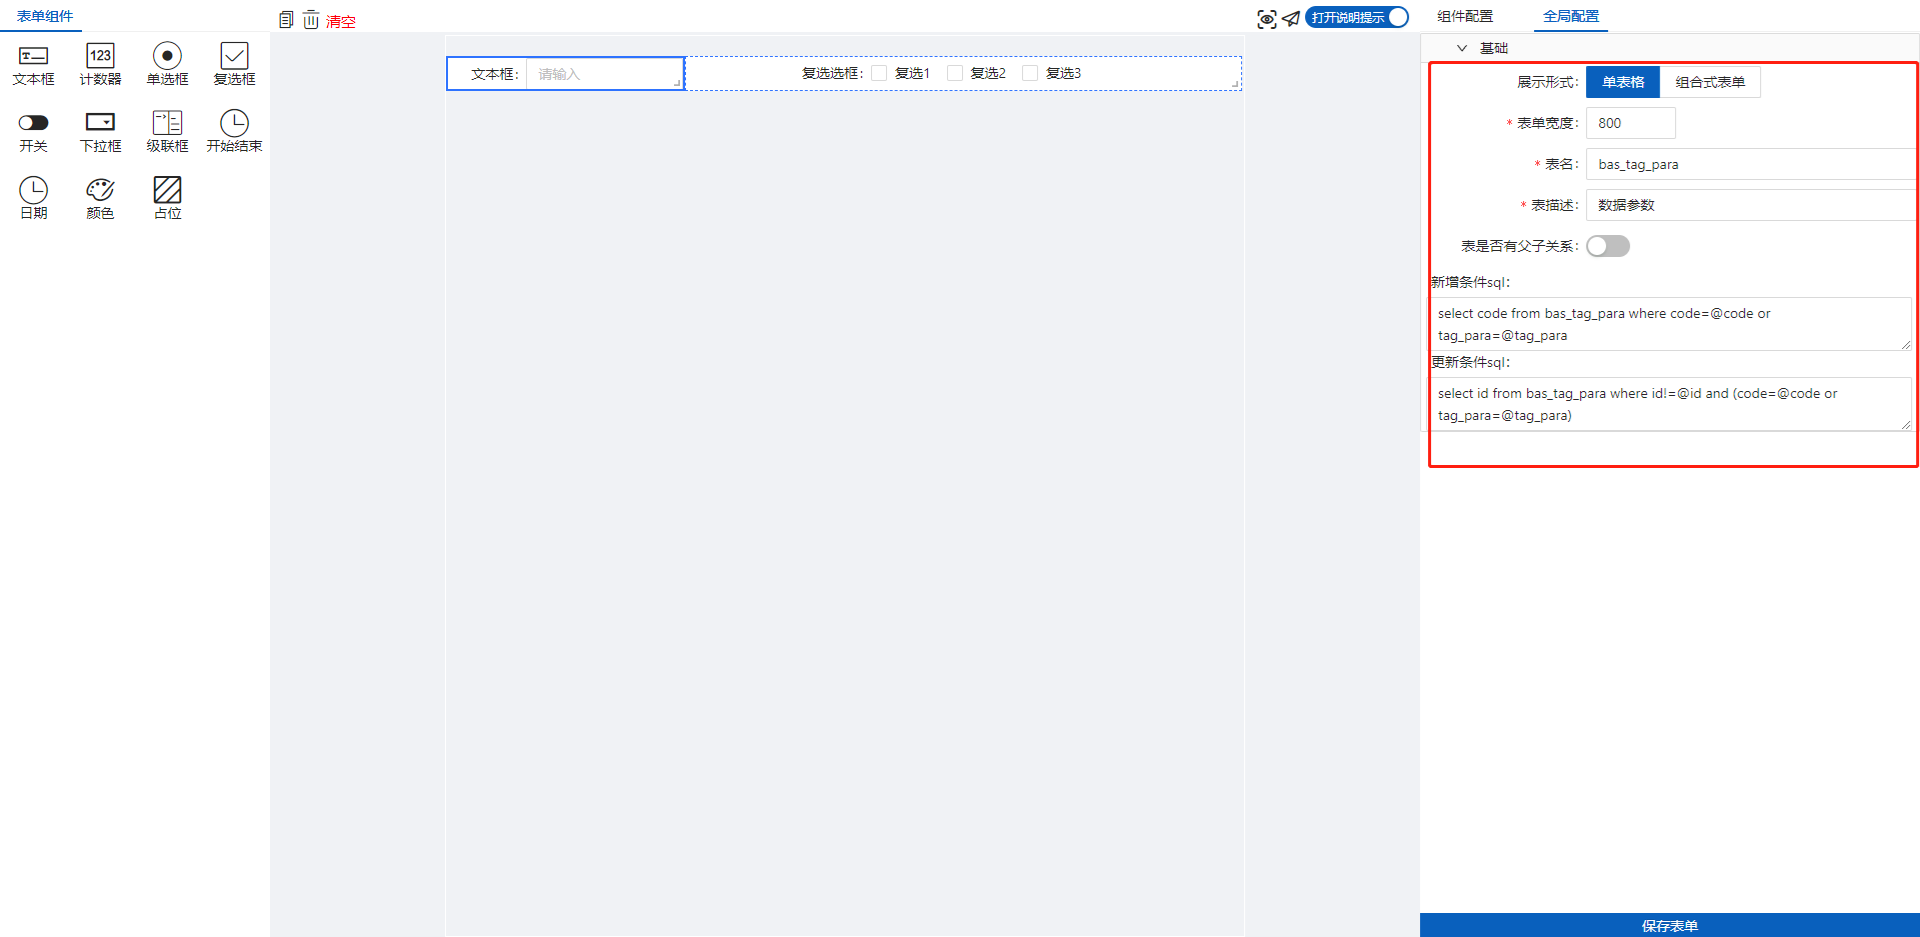Click resize grip of 更新条件sql textarea

1905,425
